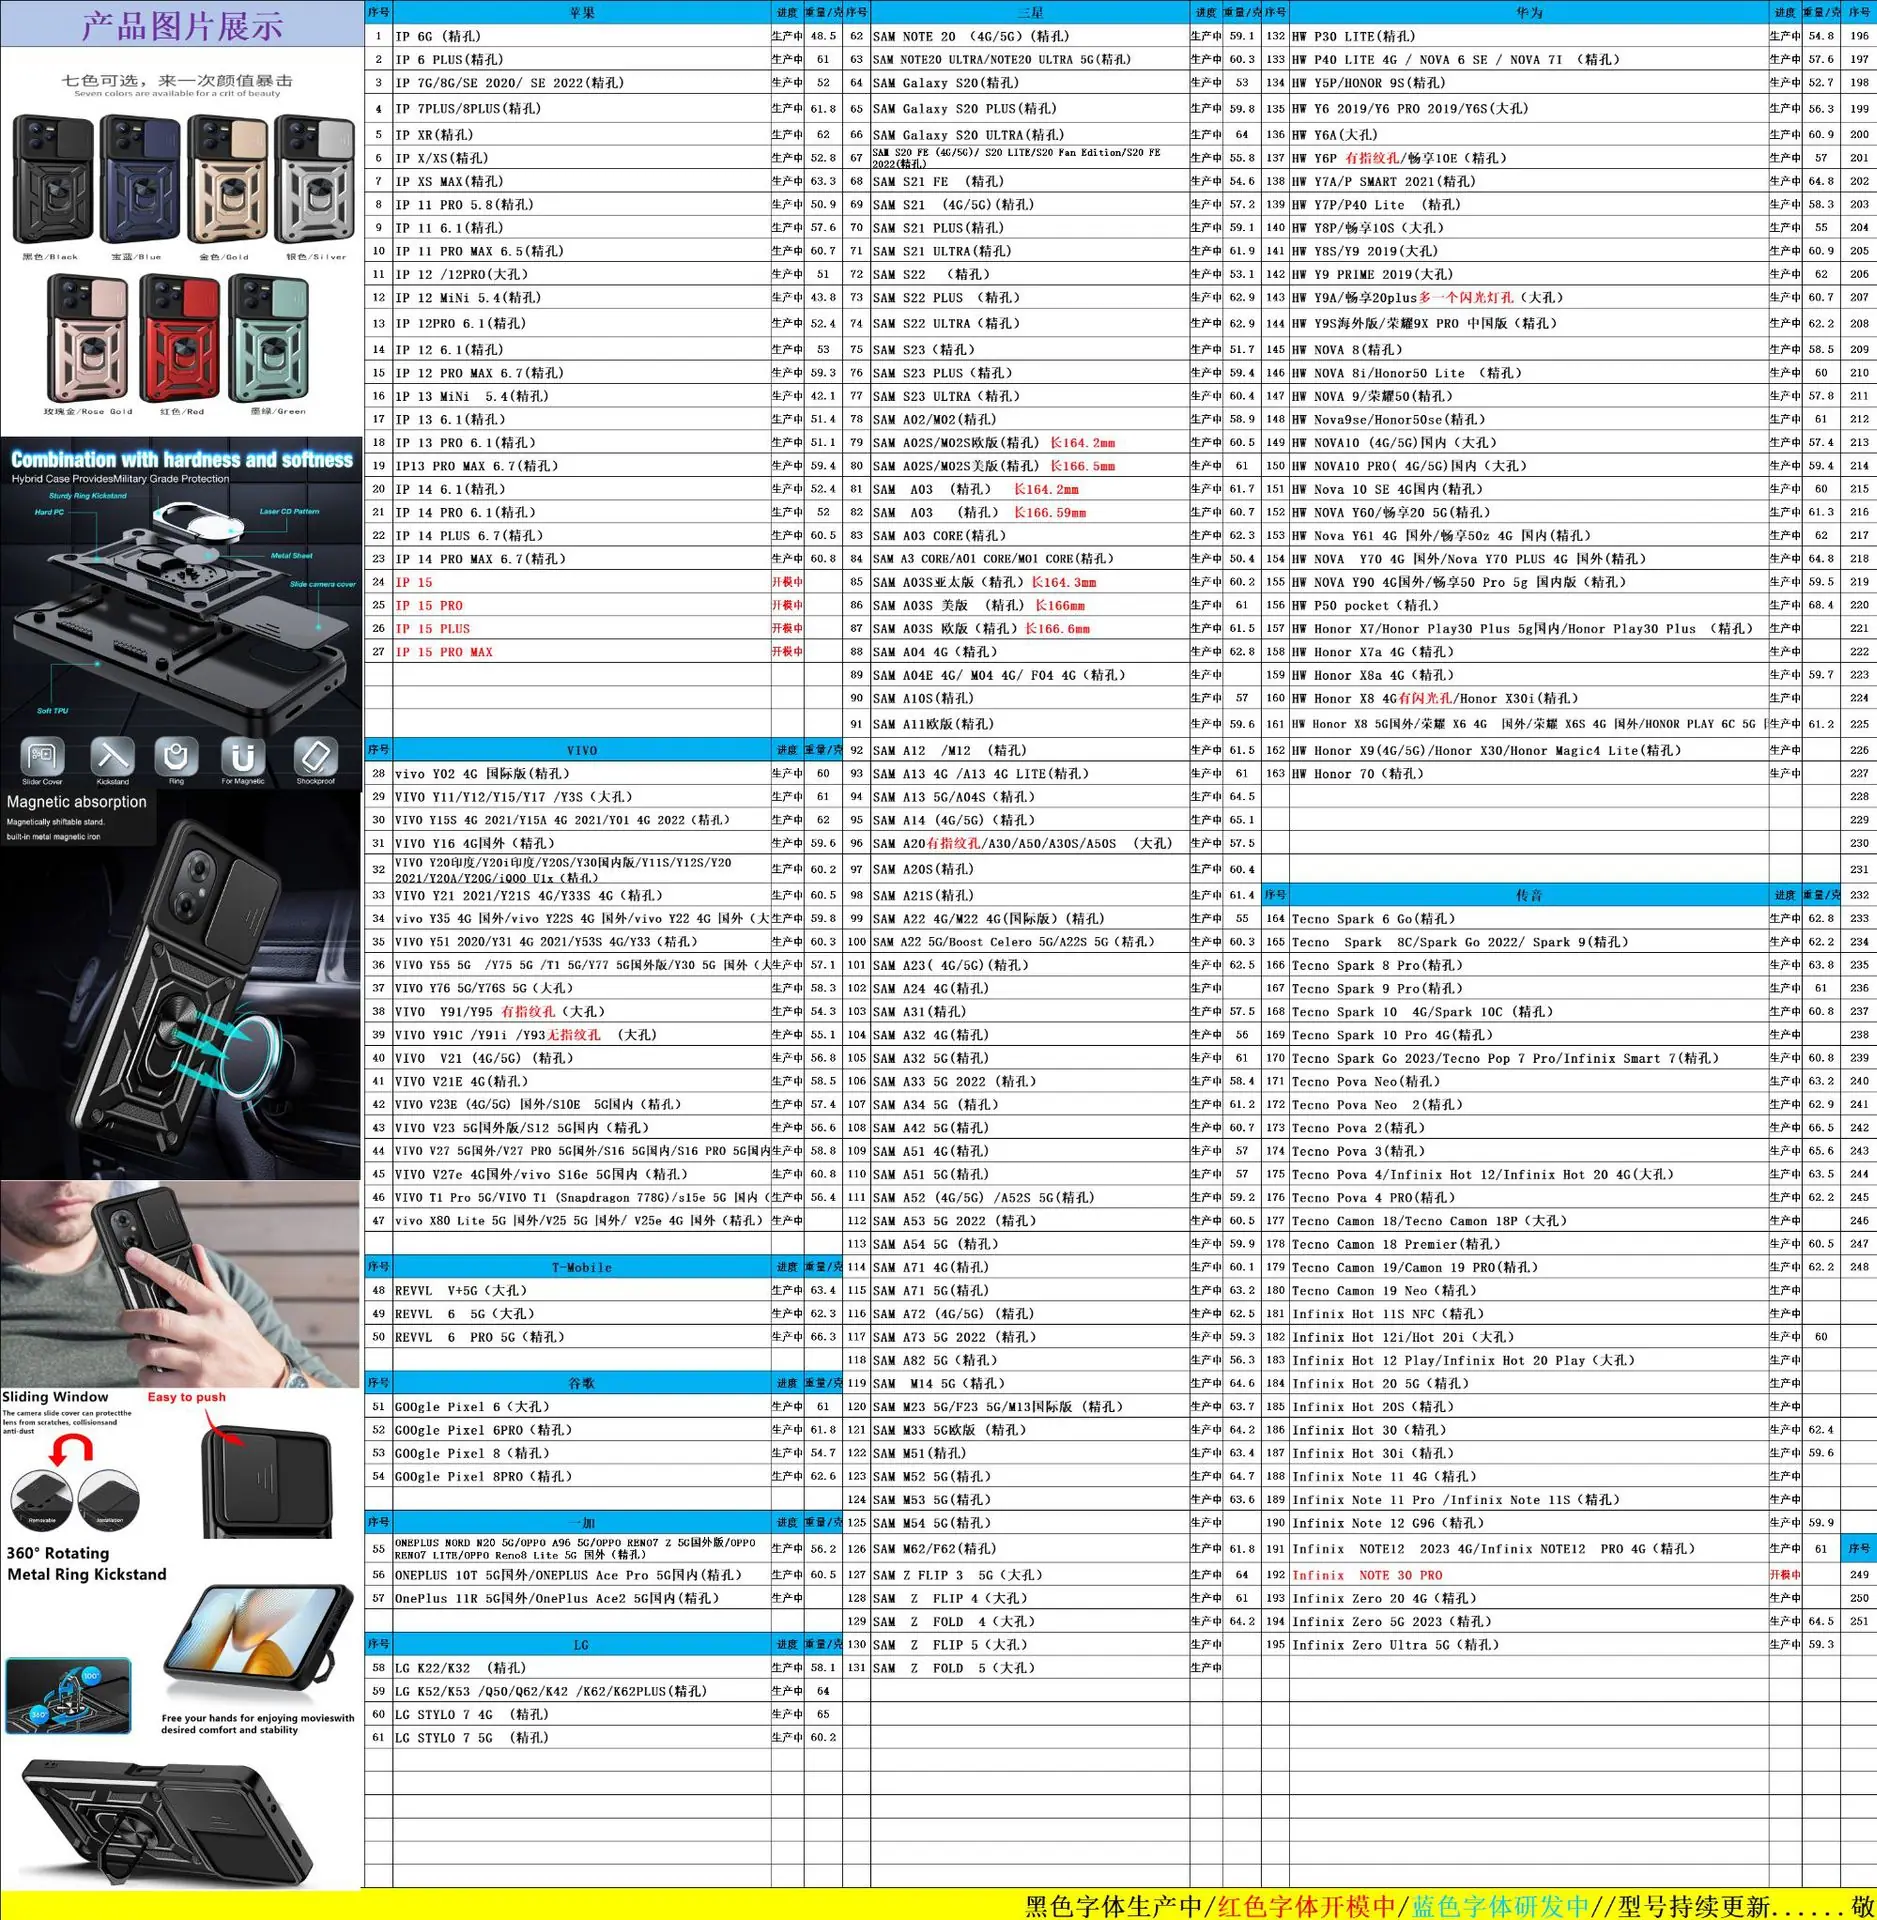Select the 华为 section header

(1529, 12)
